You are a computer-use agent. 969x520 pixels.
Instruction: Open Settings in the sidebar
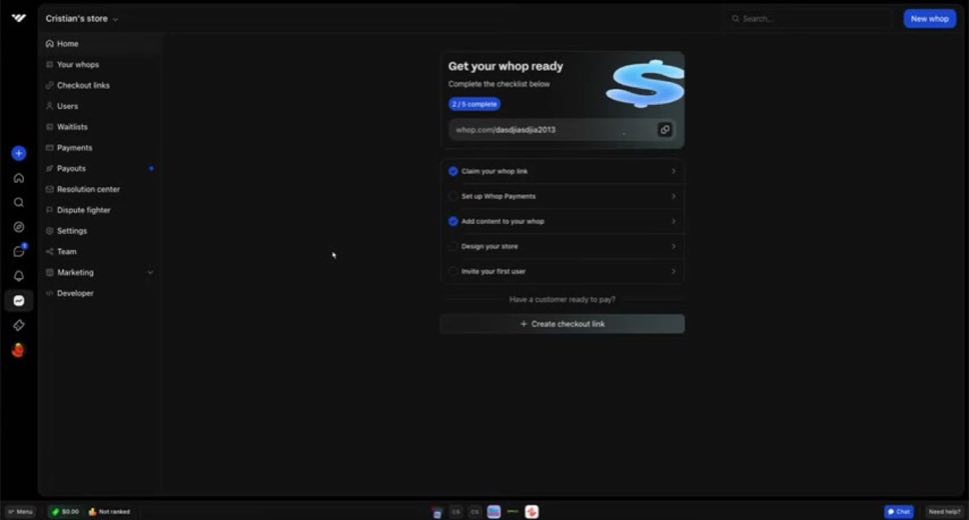(x=100, y=231)
